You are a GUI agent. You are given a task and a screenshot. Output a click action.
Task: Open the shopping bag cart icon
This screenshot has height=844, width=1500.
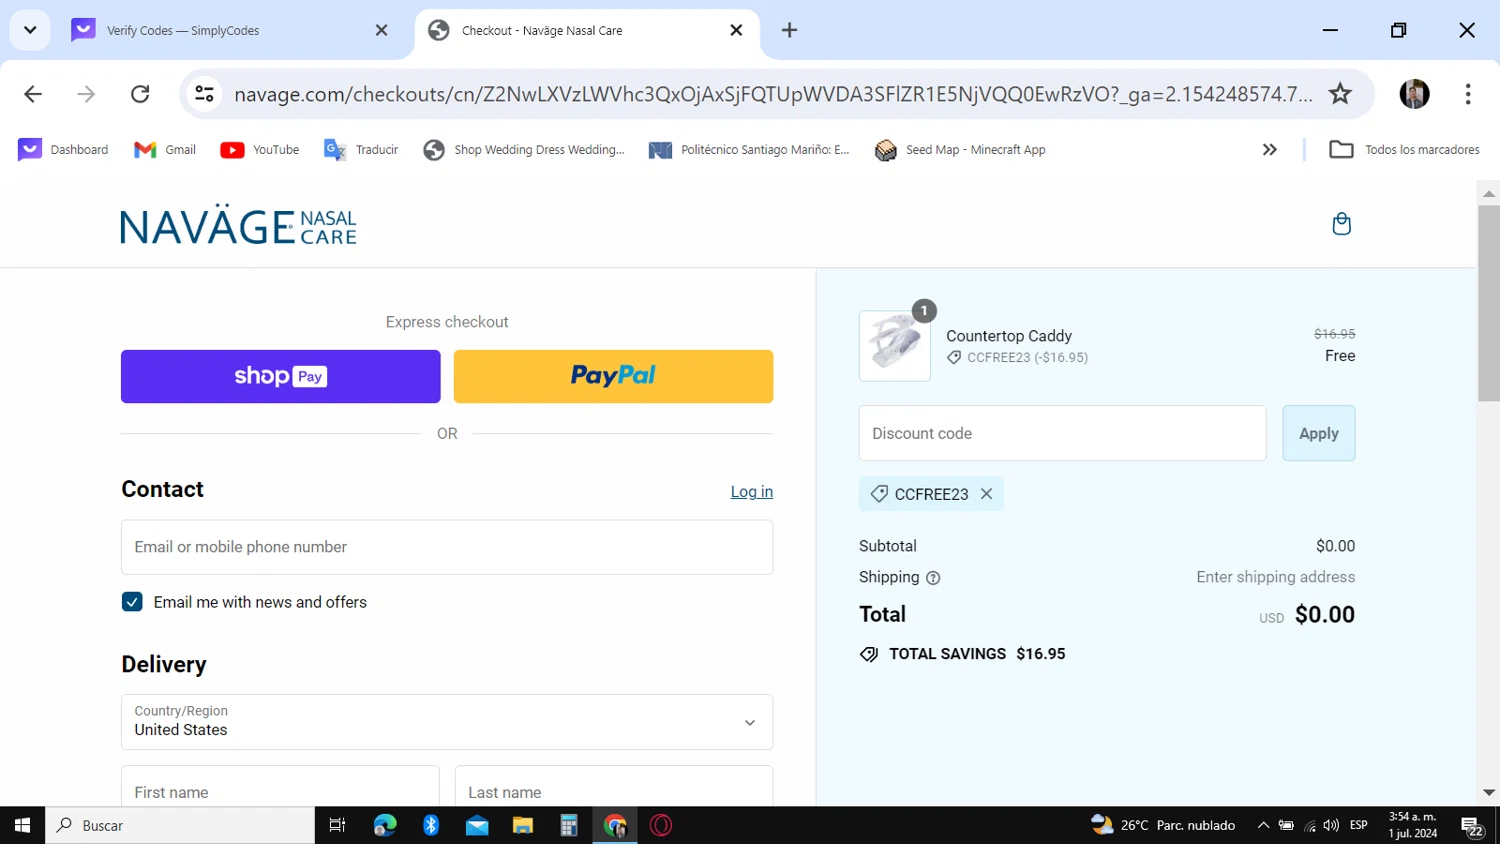click(1341, 224)
